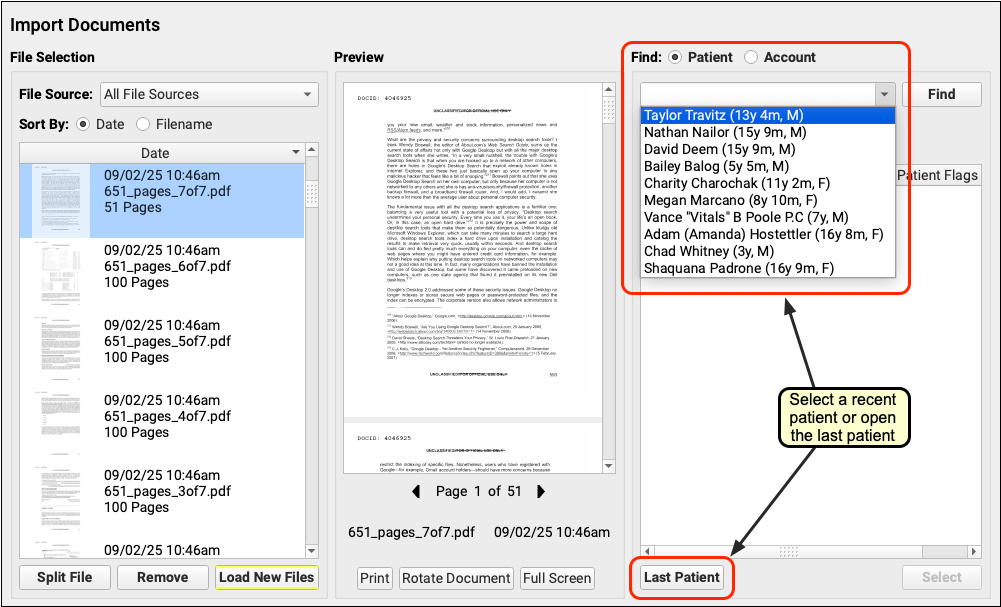Click results horizontal scrollbar left arrow
The image size is (1001, 607).
coord(647,551)
